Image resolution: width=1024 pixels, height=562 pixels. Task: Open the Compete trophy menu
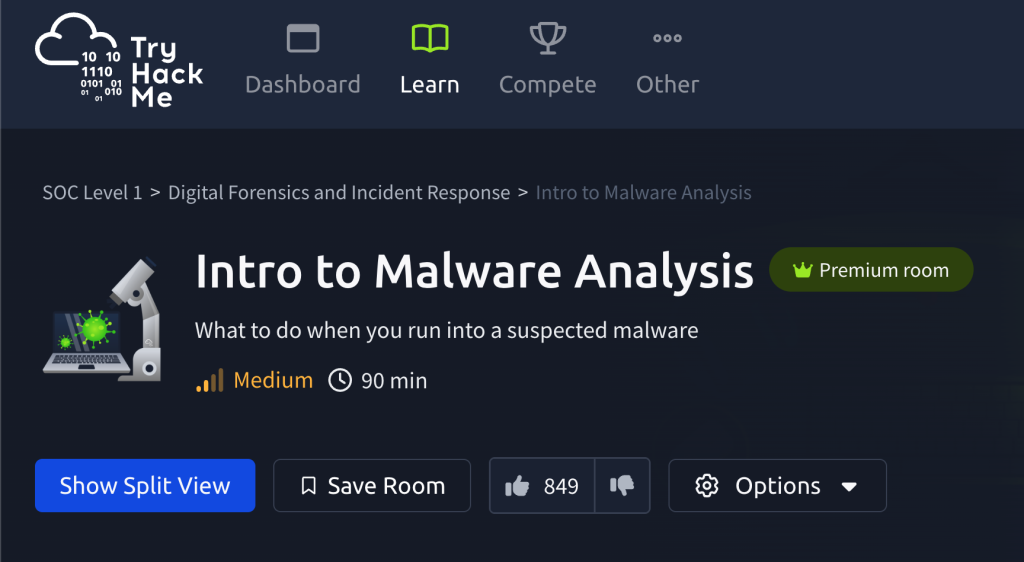coord(547,60)
